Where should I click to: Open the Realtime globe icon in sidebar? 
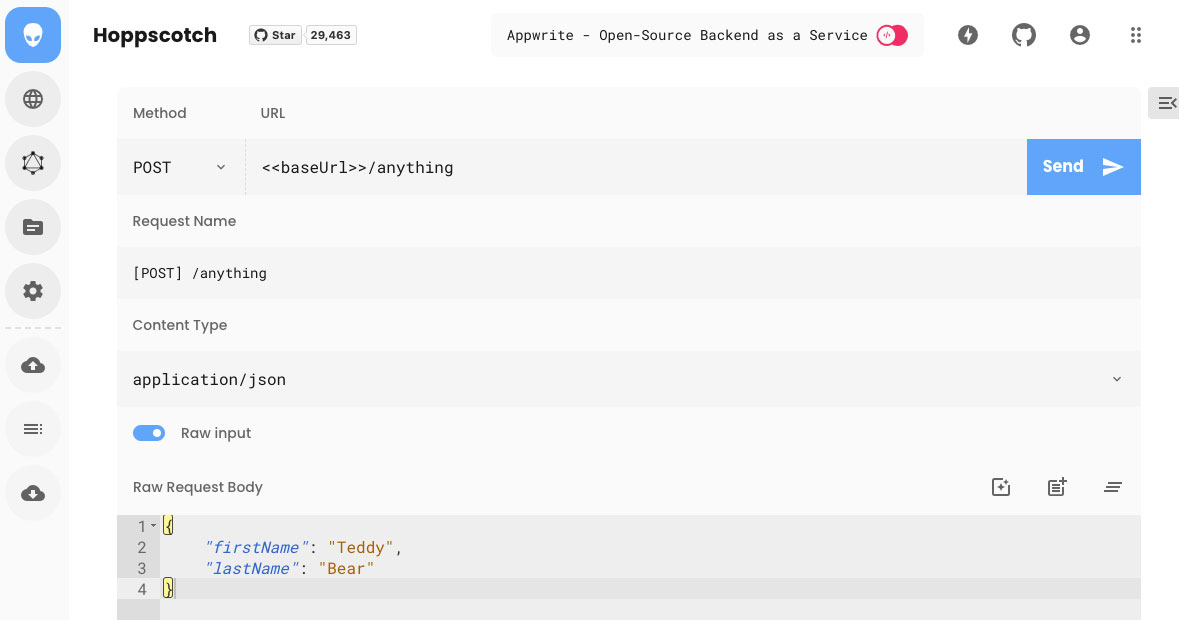pyautogui.click(x=33, y=99)
